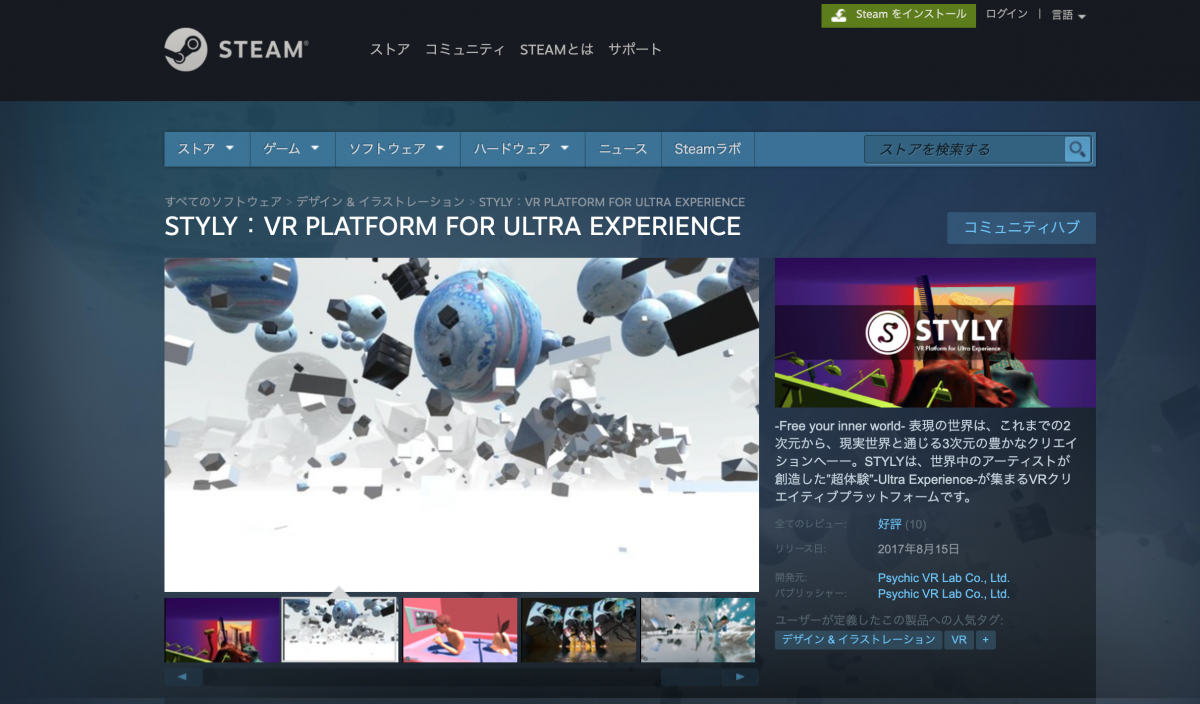
Task: Expand the ソフトウェア dropdown tab
Action: (x=397, y=149)
